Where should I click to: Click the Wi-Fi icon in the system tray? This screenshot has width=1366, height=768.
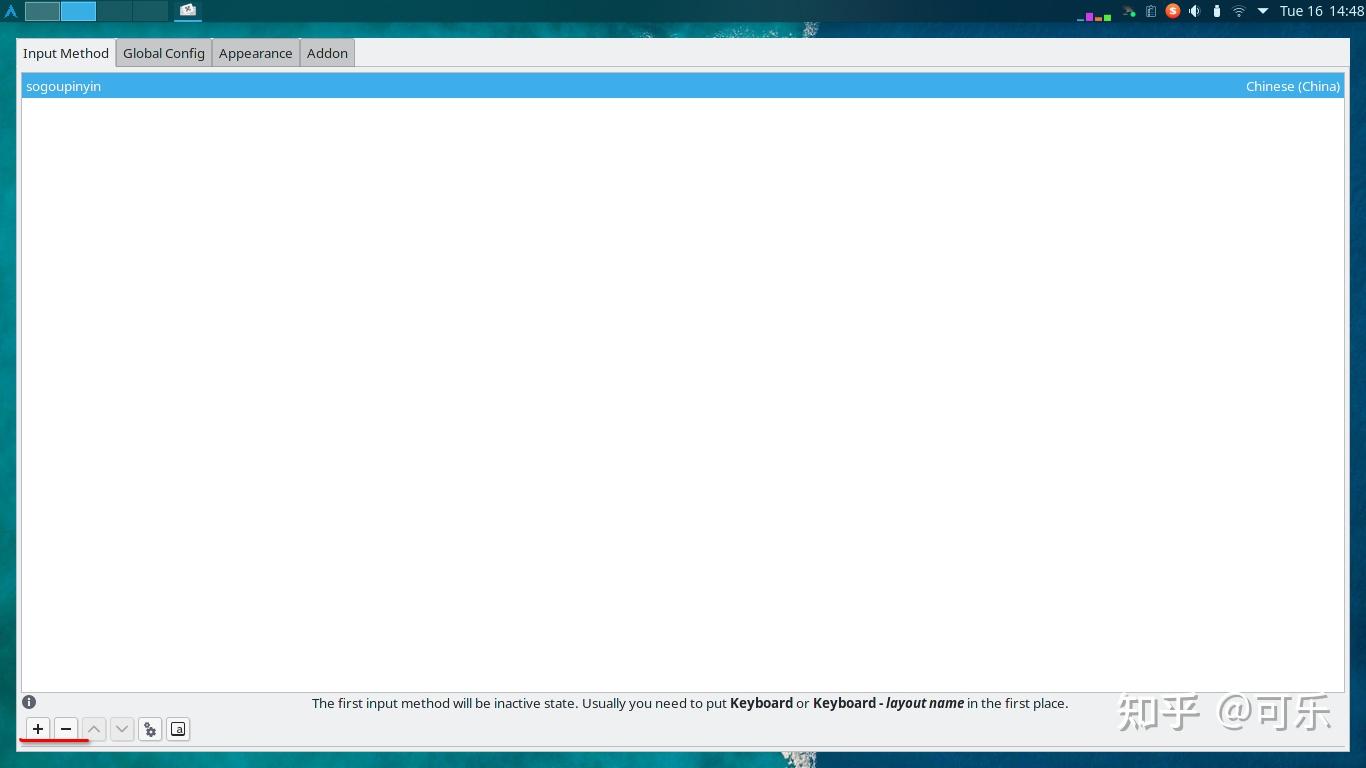point(1240,11)
